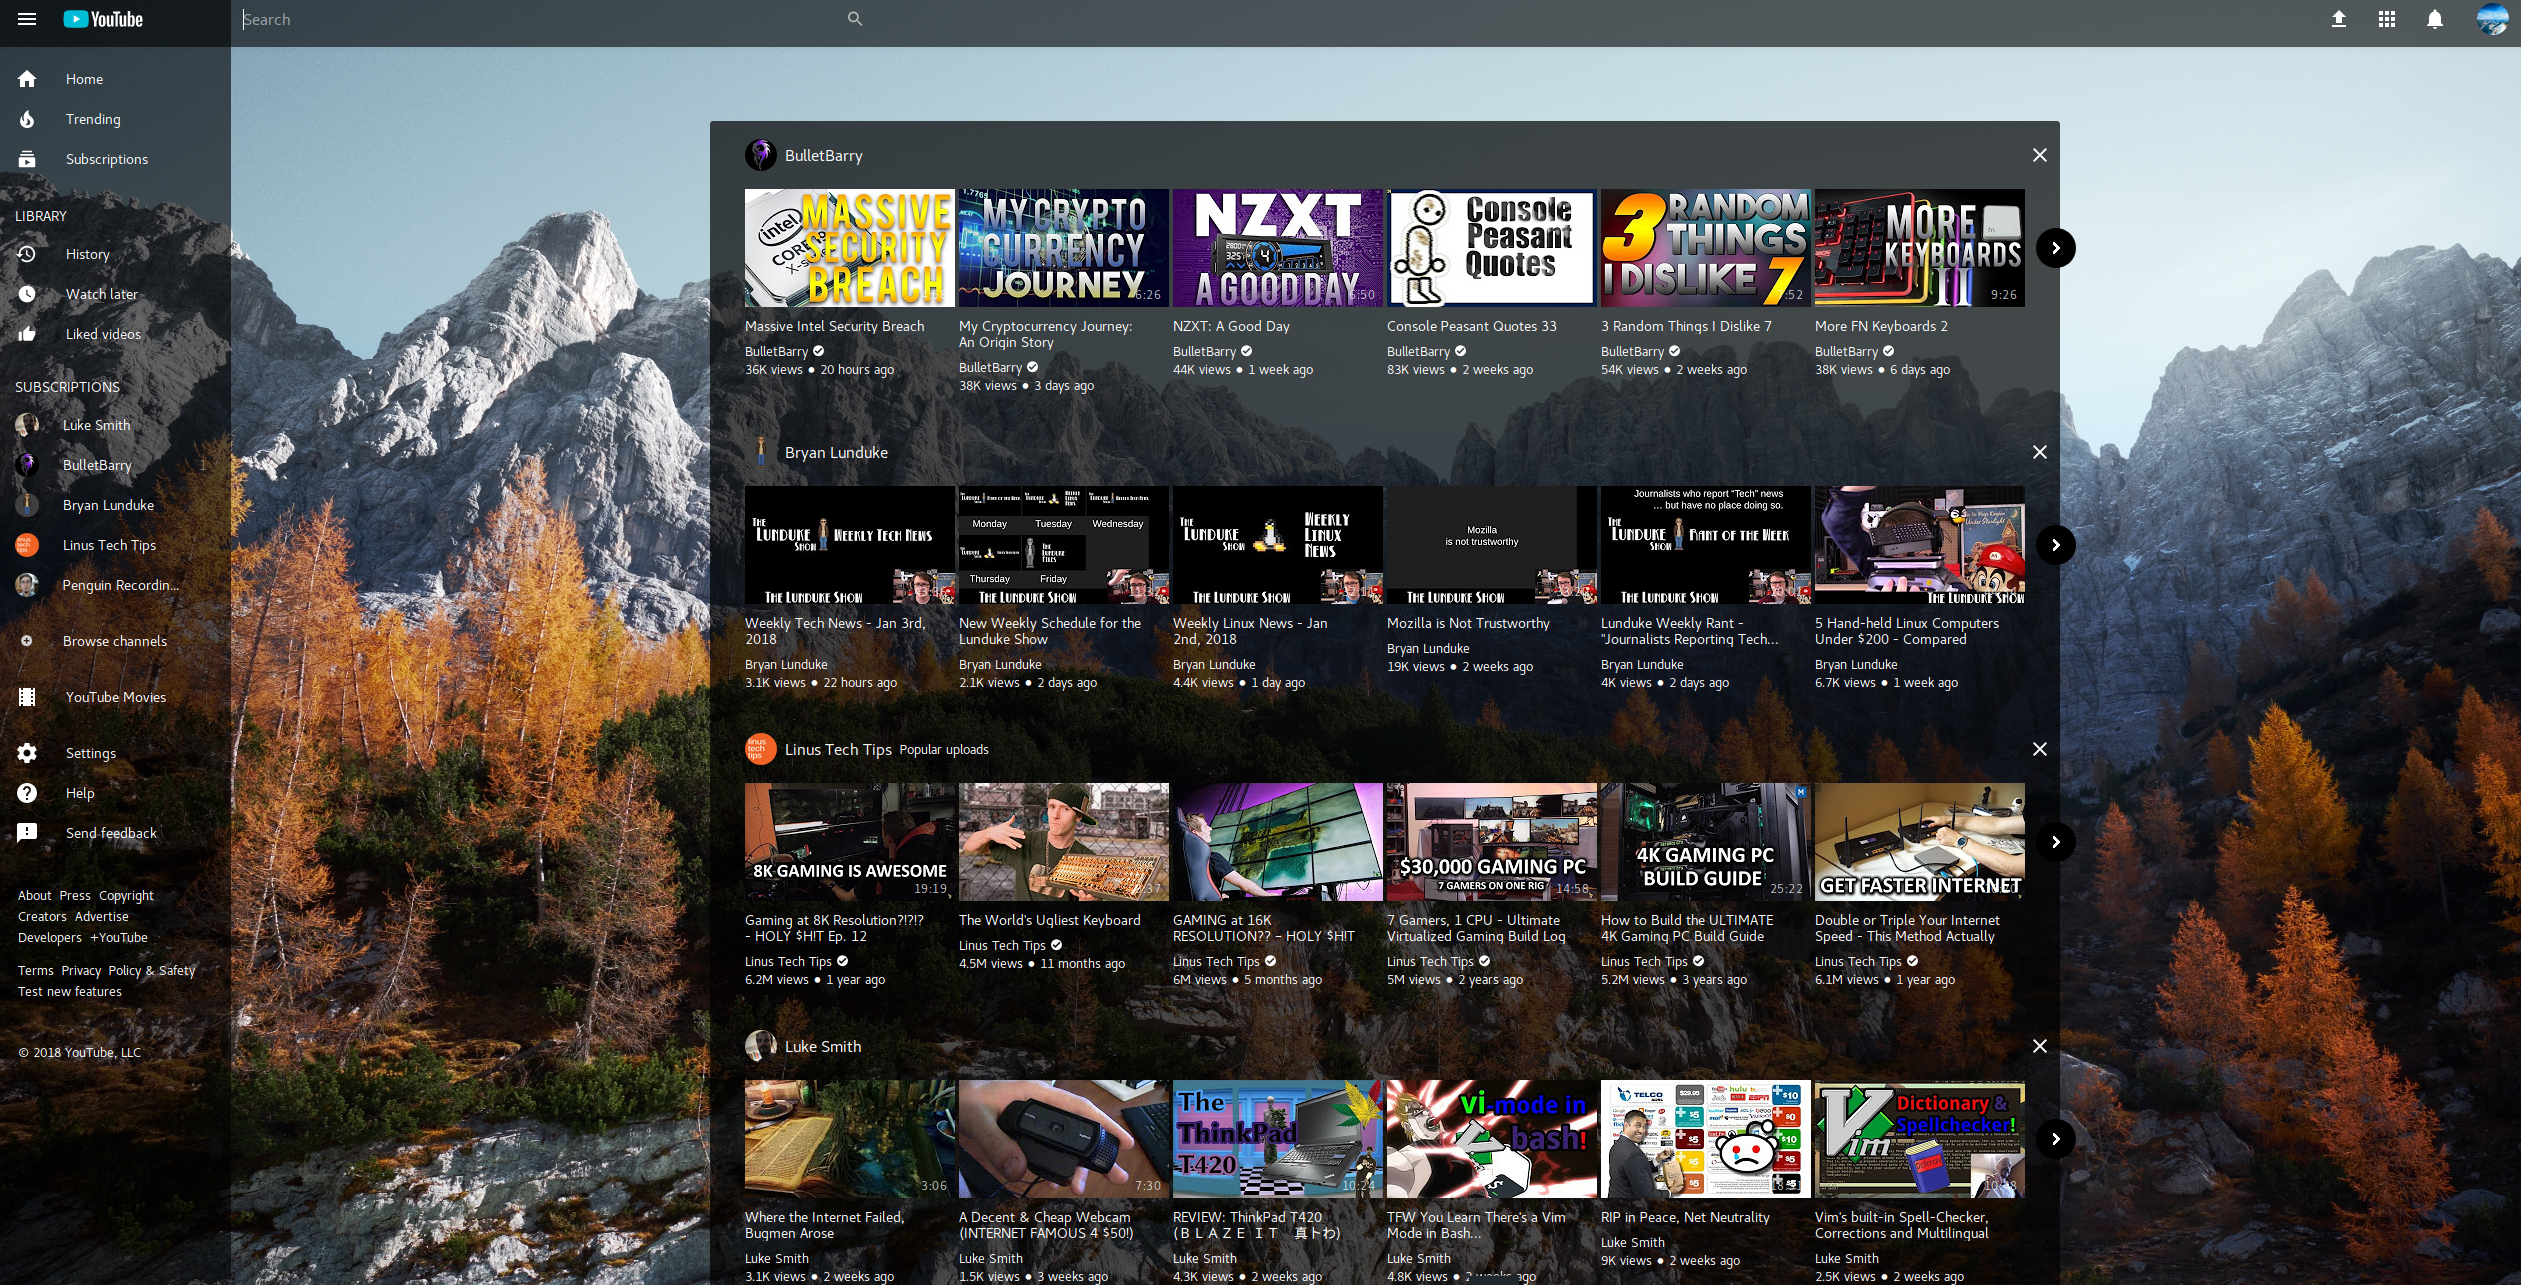Open Watch later in the sidebar
Image resolution: width=2521 pixels, height=1285 pixels.
tap(115, 294)
